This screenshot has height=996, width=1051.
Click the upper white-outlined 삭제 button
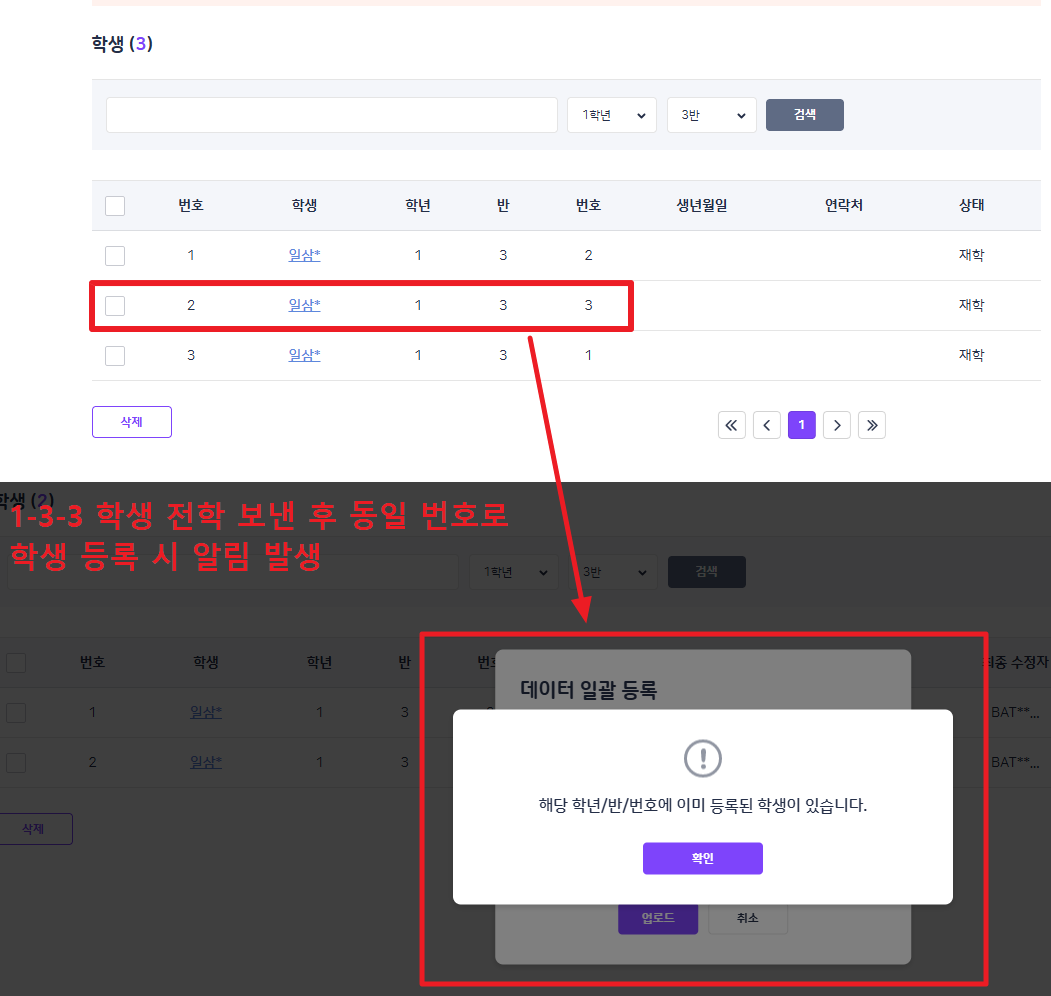point(132,422)
